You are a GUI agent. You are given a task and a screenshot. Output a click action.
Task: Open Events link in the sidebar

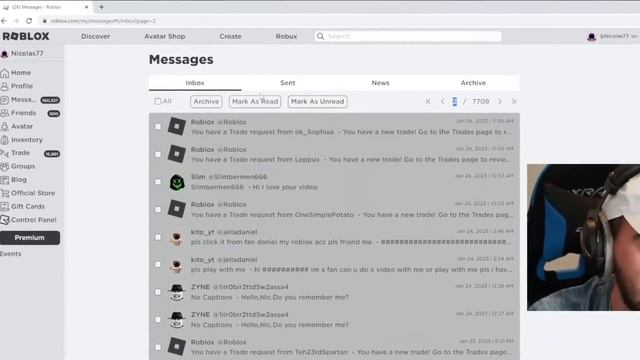[x=11, y=254]
